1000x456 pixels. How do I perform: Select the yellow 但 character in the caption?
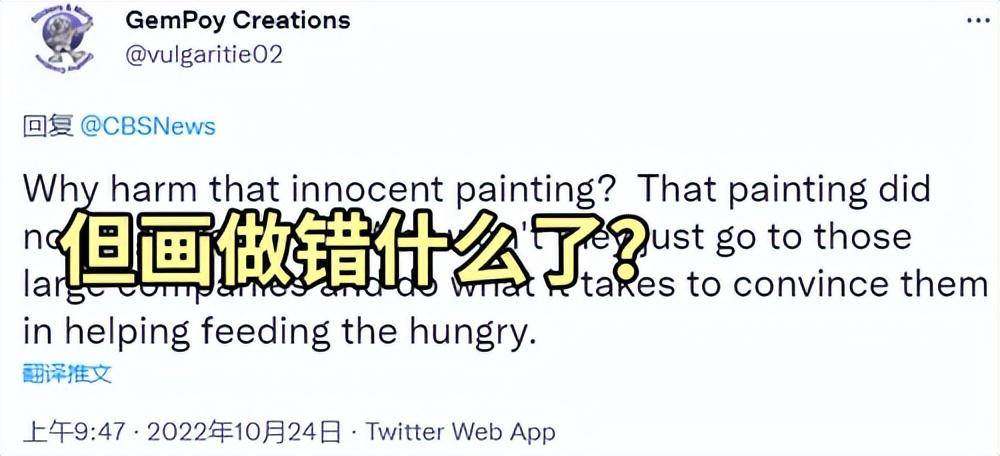tap(97, 247)
